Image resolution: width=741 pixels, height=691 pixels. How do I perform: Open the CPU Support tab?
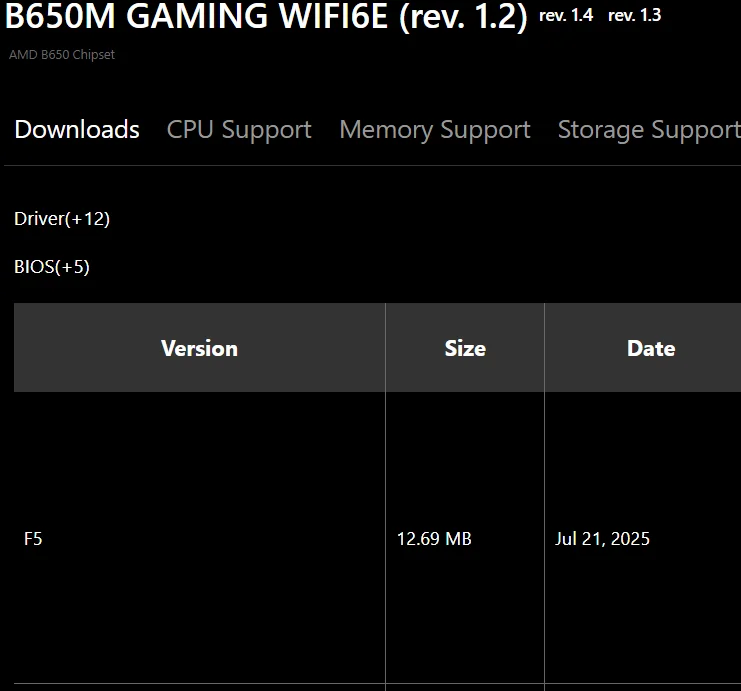239,130
